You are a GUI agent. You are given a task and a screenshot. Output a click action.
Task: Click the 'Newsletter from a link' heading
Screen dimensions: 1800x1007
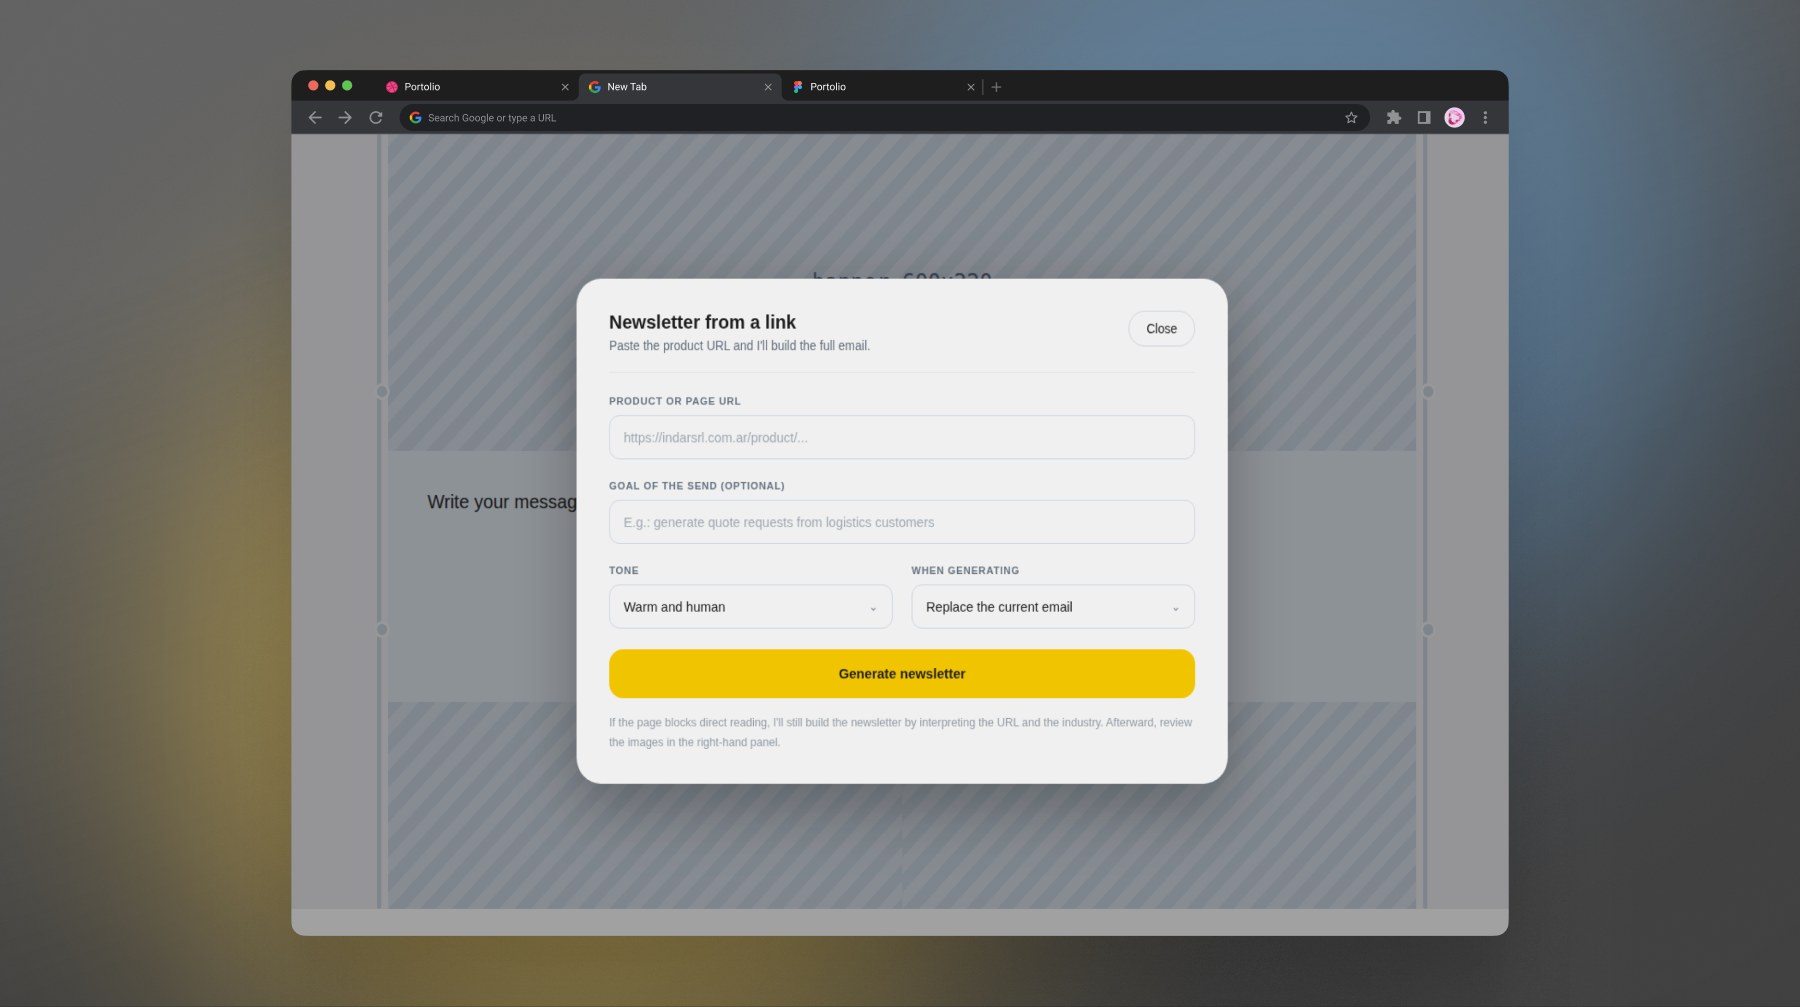click(x=702, y=322)
